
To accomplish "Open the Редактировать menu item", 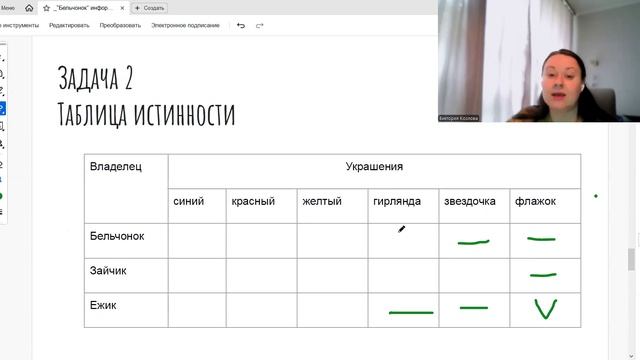I will tap(69, 25).
